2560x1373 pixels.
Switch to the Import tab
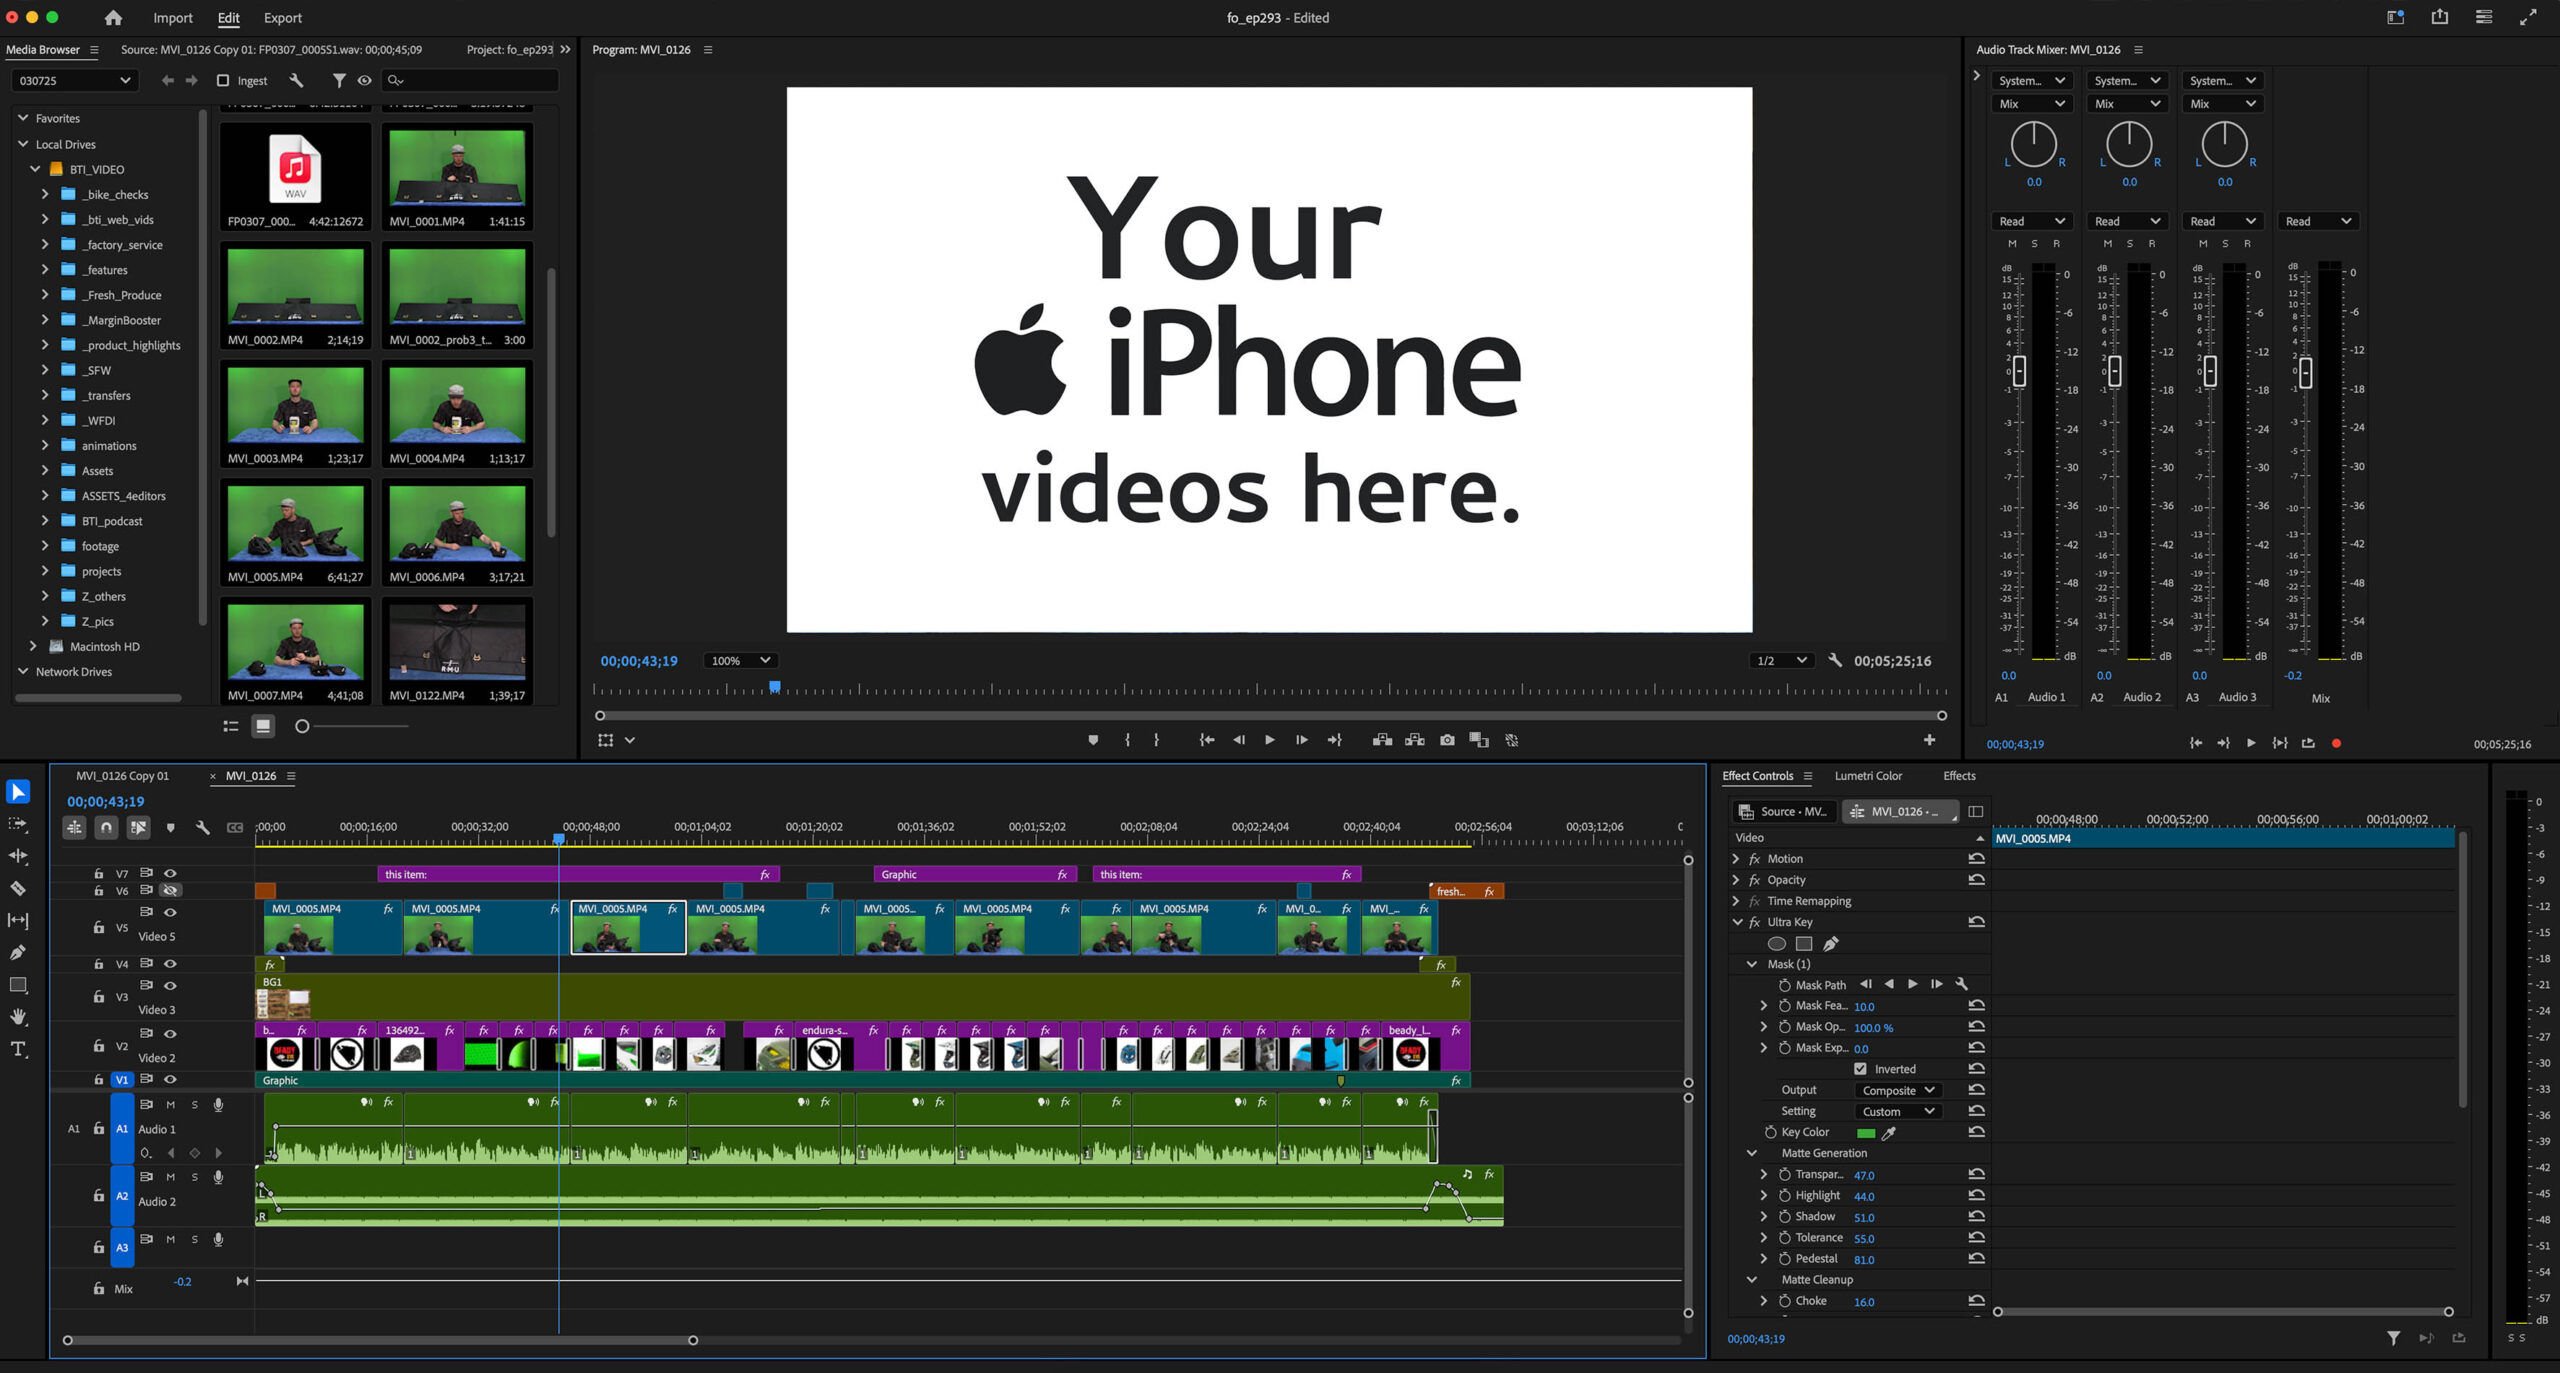173,18
